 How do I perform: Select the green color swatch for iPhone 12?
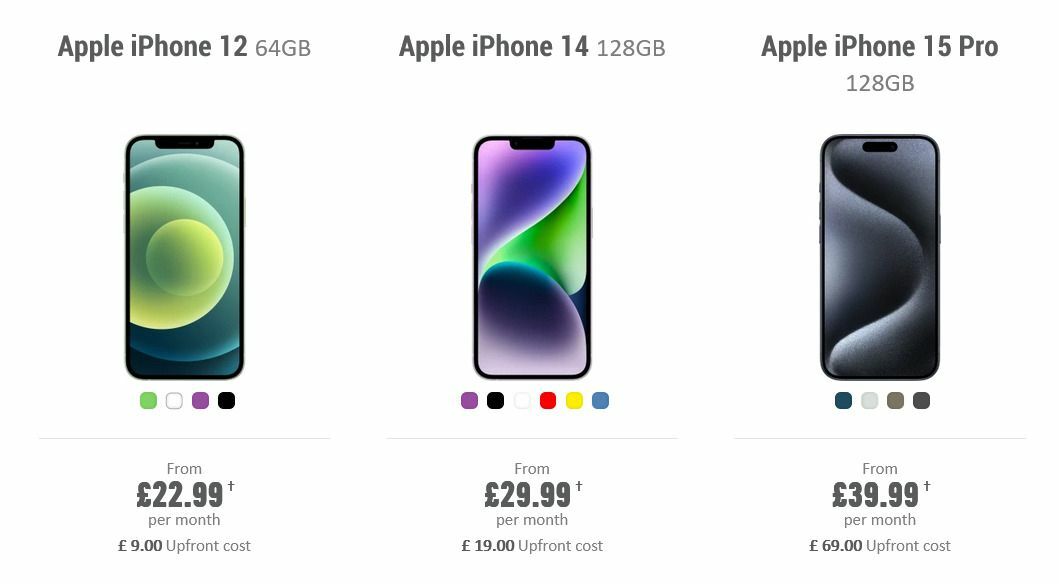148,401
